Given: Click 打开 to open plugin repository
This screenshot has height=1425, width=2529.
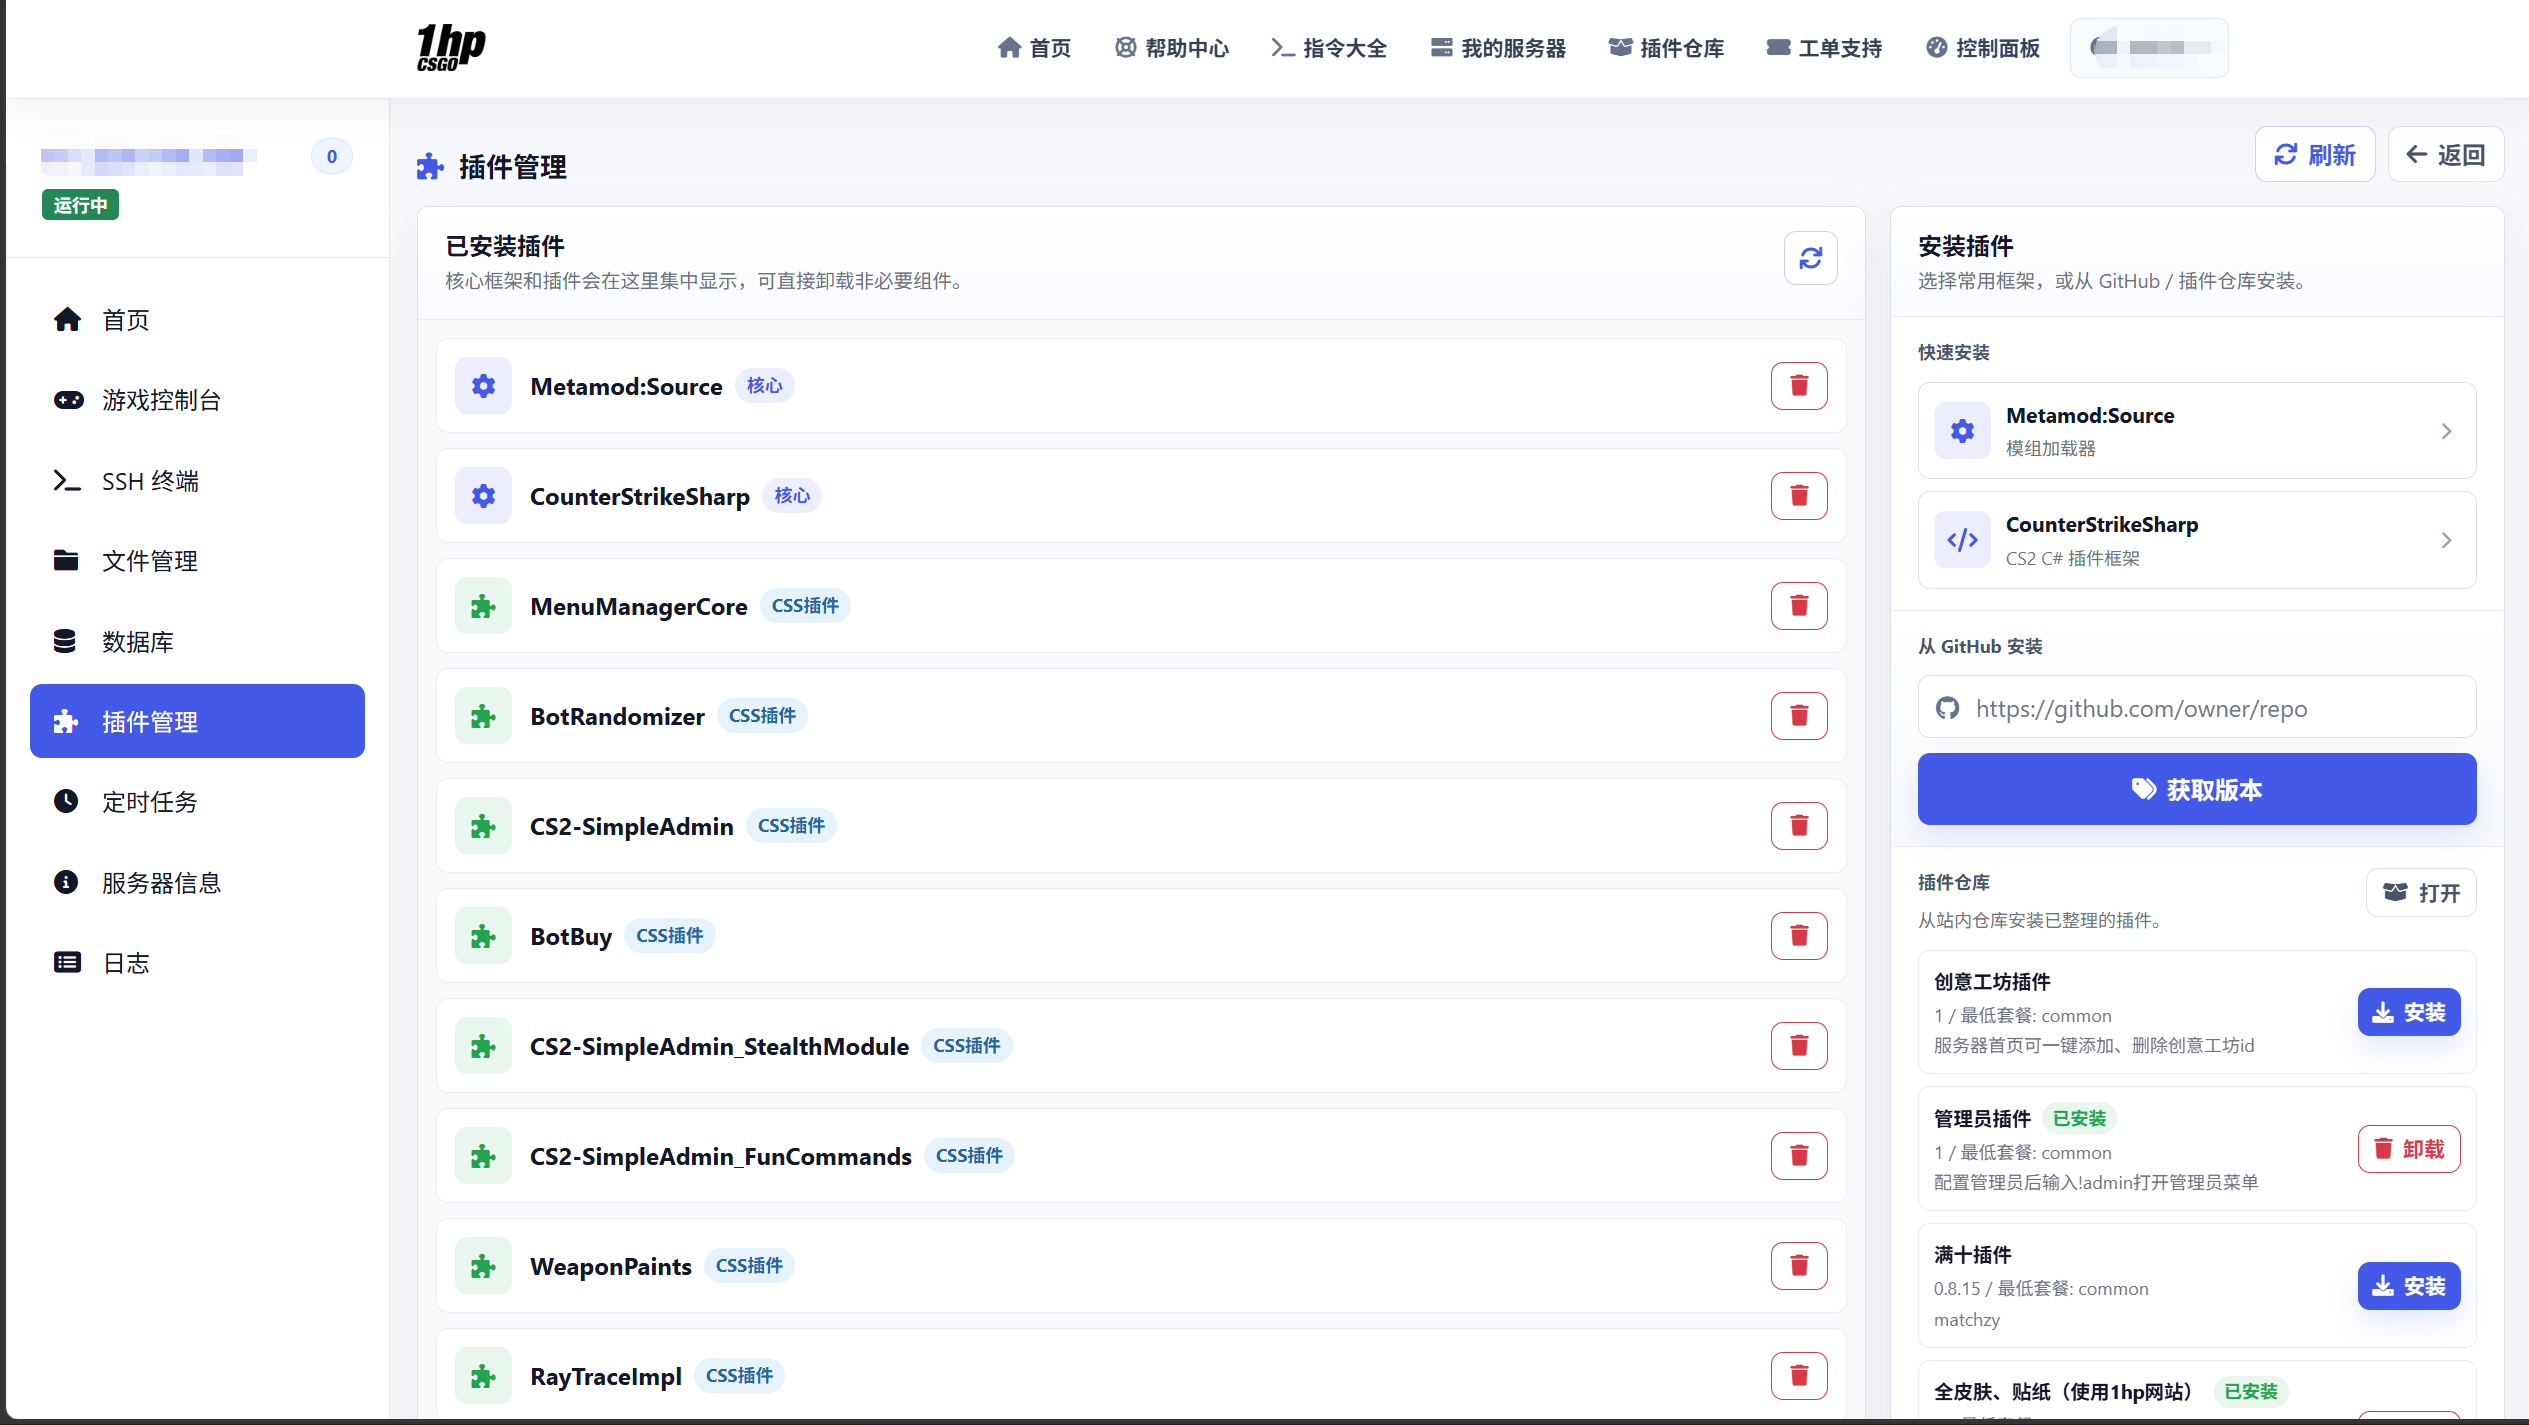Looking at the screenshot, I should (2421, 893).
